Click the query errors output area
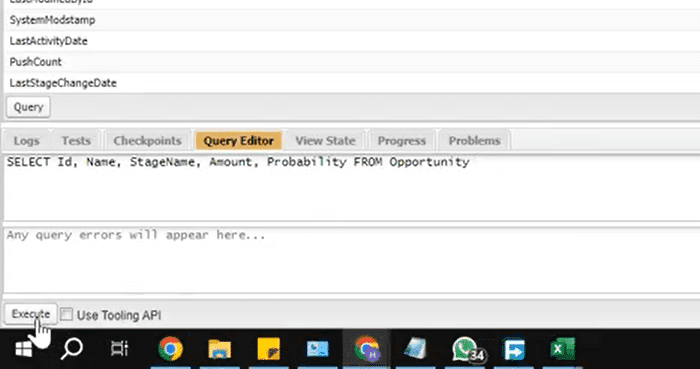The image size is (700, 369). point(352,260)
